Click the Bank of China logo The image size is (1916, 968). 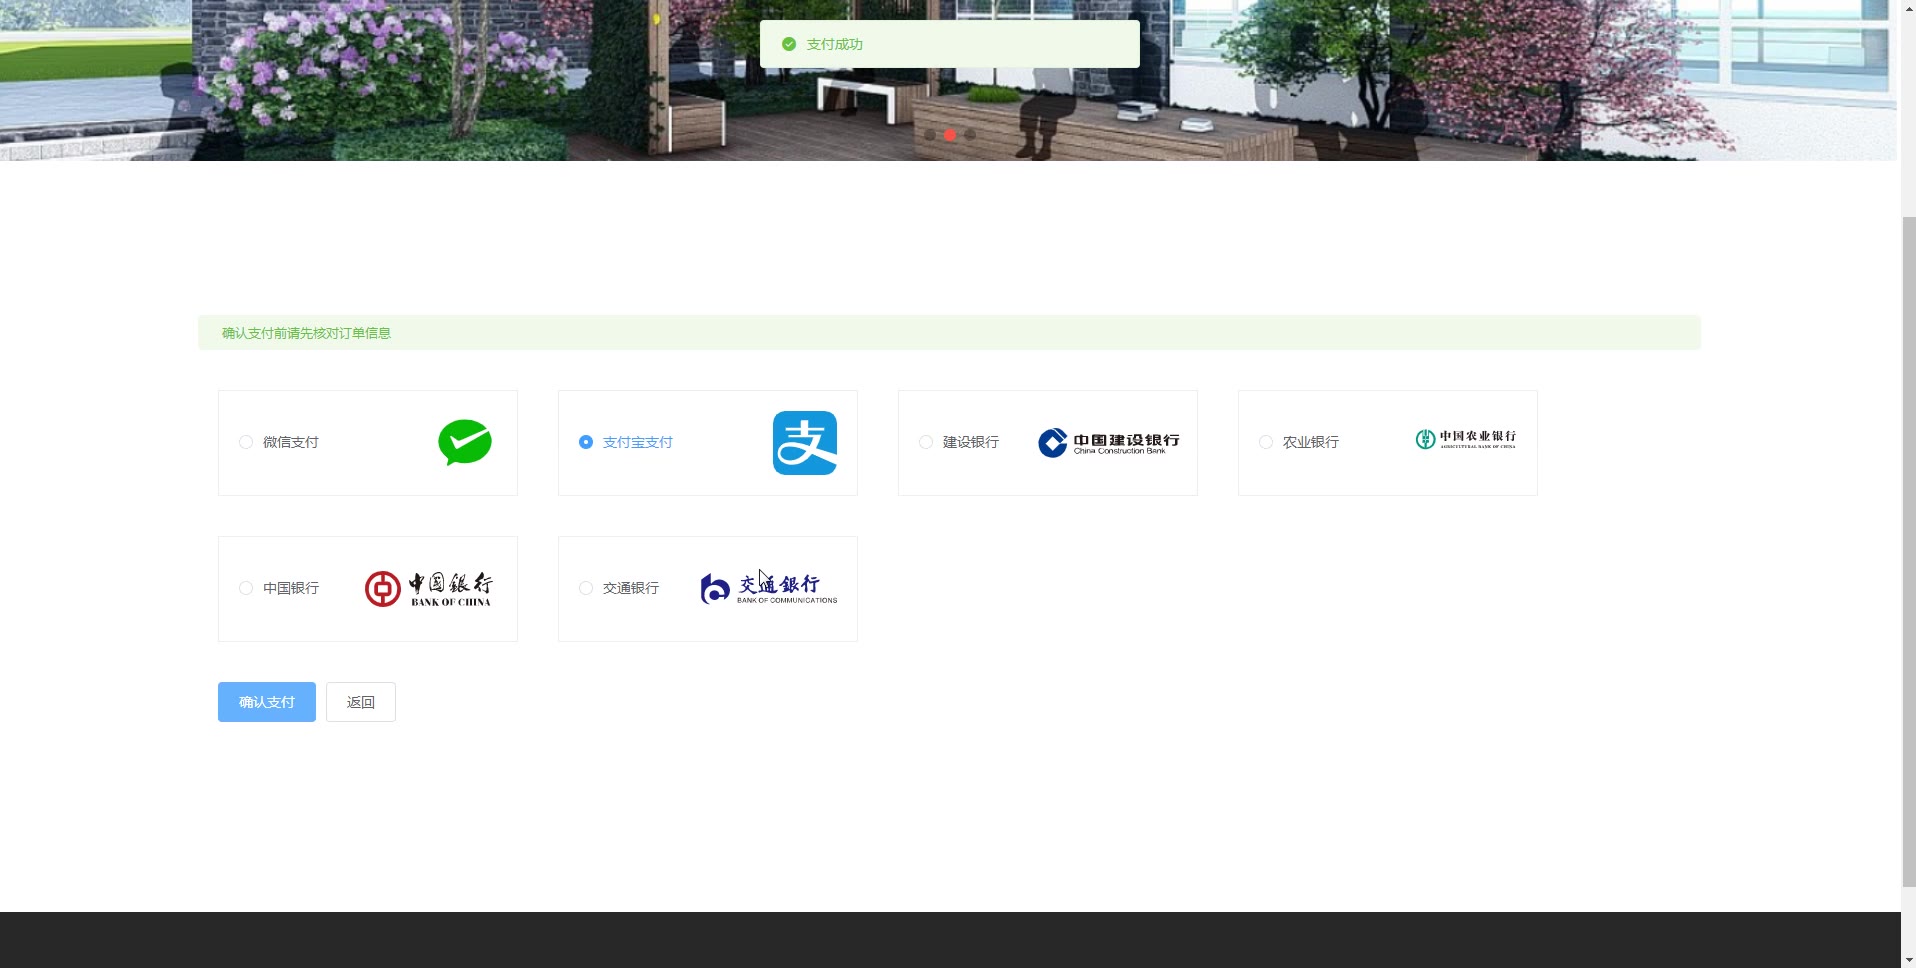pyautogui.click(x=428, y=589)
